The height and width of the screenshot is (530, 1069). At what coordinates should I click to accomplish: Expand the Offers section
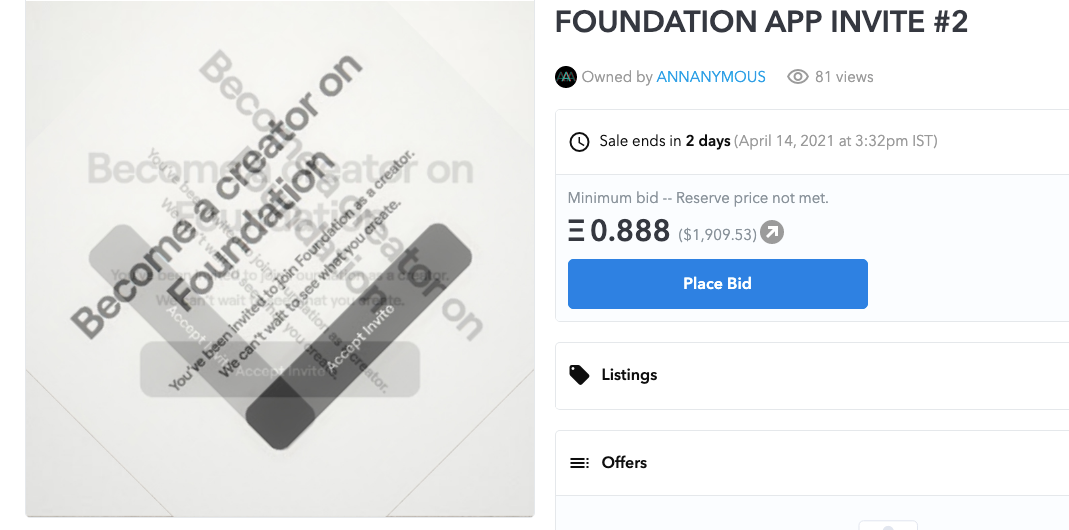click(x=624, y=463)
